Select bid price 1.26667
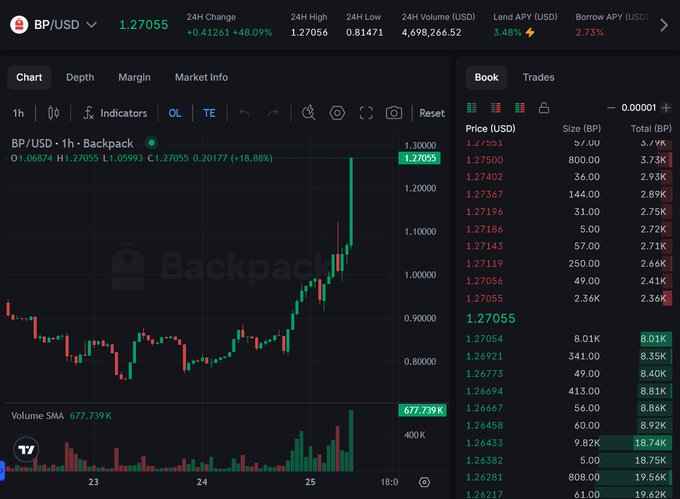Image resolution: width=680 pixels, height=499 pixels. [x=484, y=408]
